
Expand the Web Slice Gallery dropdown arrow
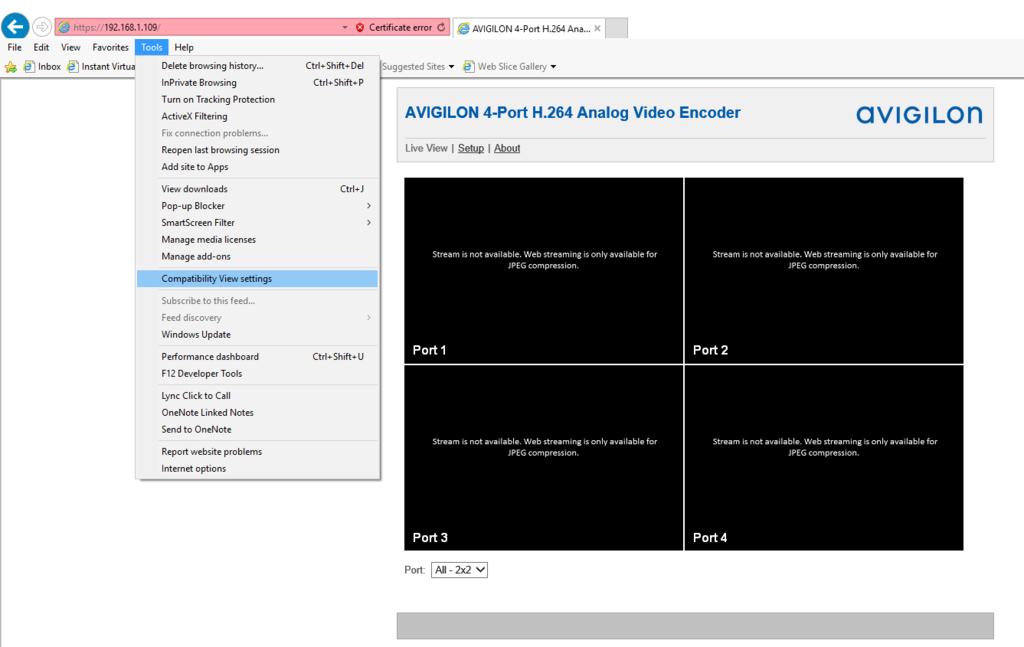553,67
